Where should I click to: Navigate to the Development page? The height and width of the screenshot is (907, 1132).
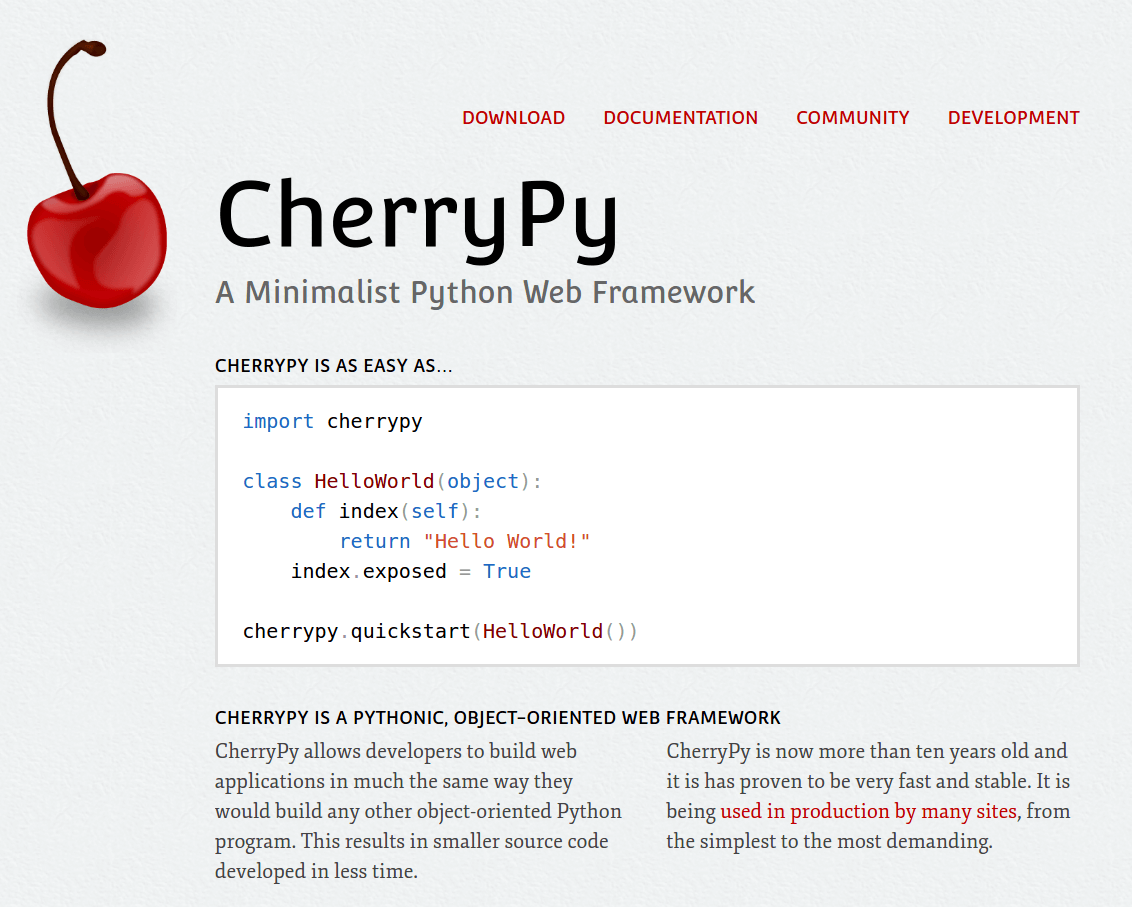click(1013, 118)
